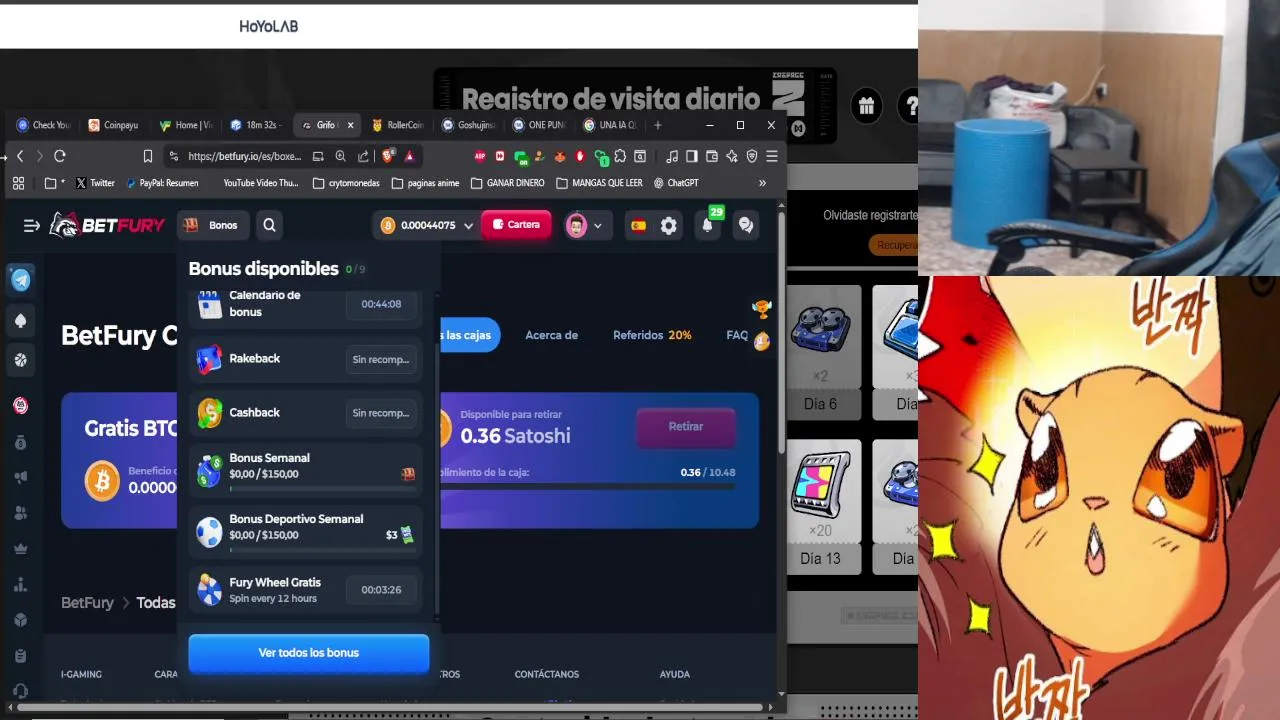The height and width of the screenshot is (720, 1280).
Task: Open the MANGAS QUE LEER bookmarks folder
Action: pyautogui.click(x=599, y=183)
